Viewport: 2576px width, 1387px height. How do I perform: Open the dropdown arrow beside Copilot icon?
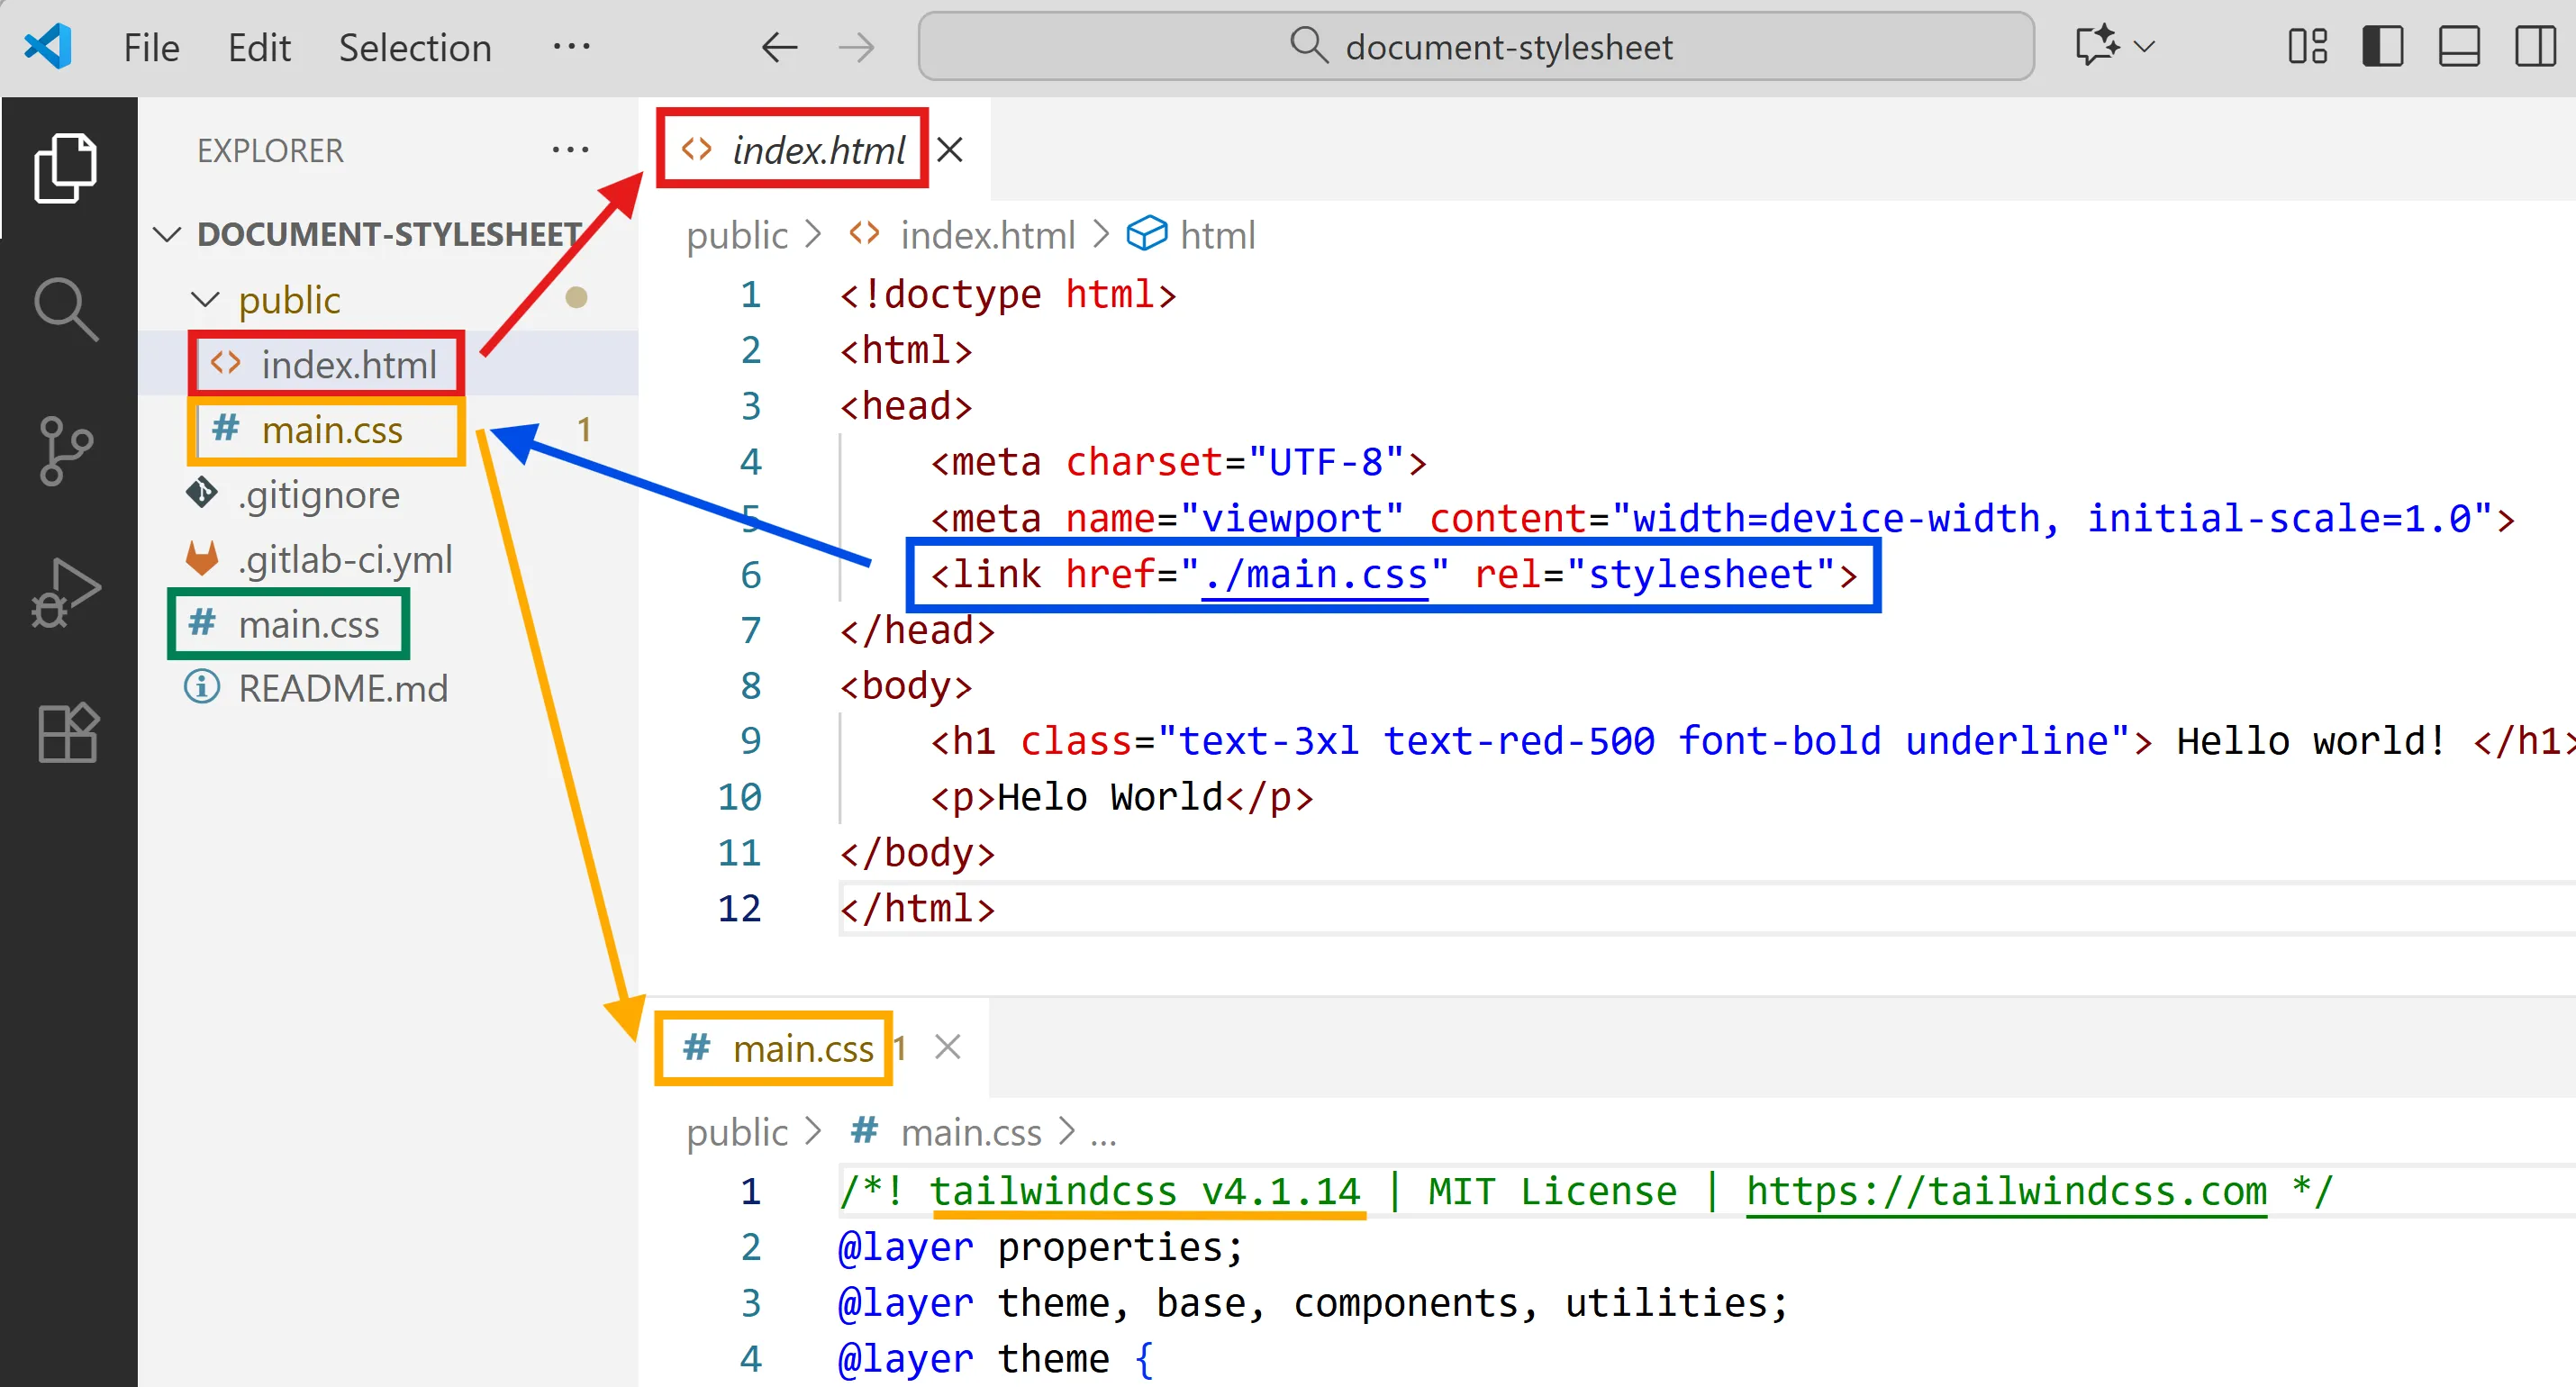[2144, 46]
